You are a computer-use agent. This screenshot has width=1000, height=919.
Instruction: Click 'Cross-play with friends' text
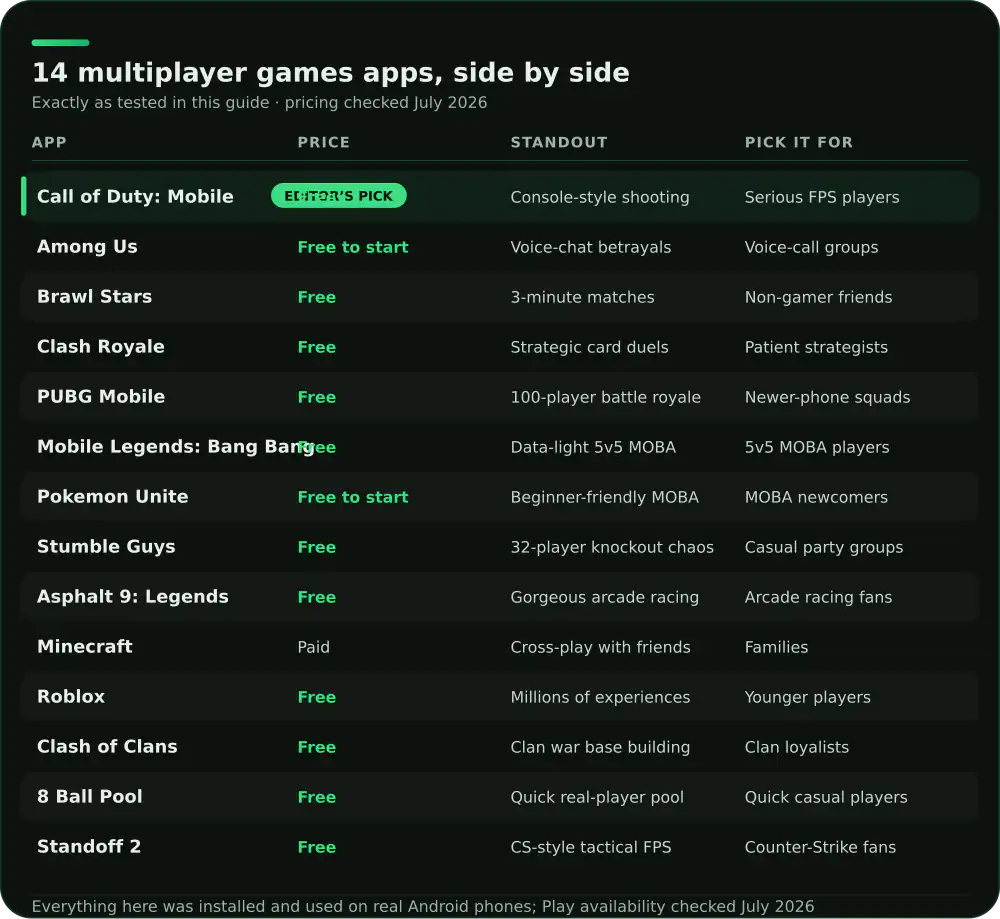[600, 647]
